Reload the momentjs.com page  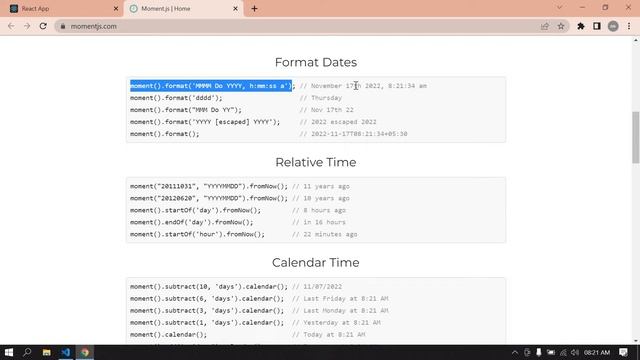(43, 26)
